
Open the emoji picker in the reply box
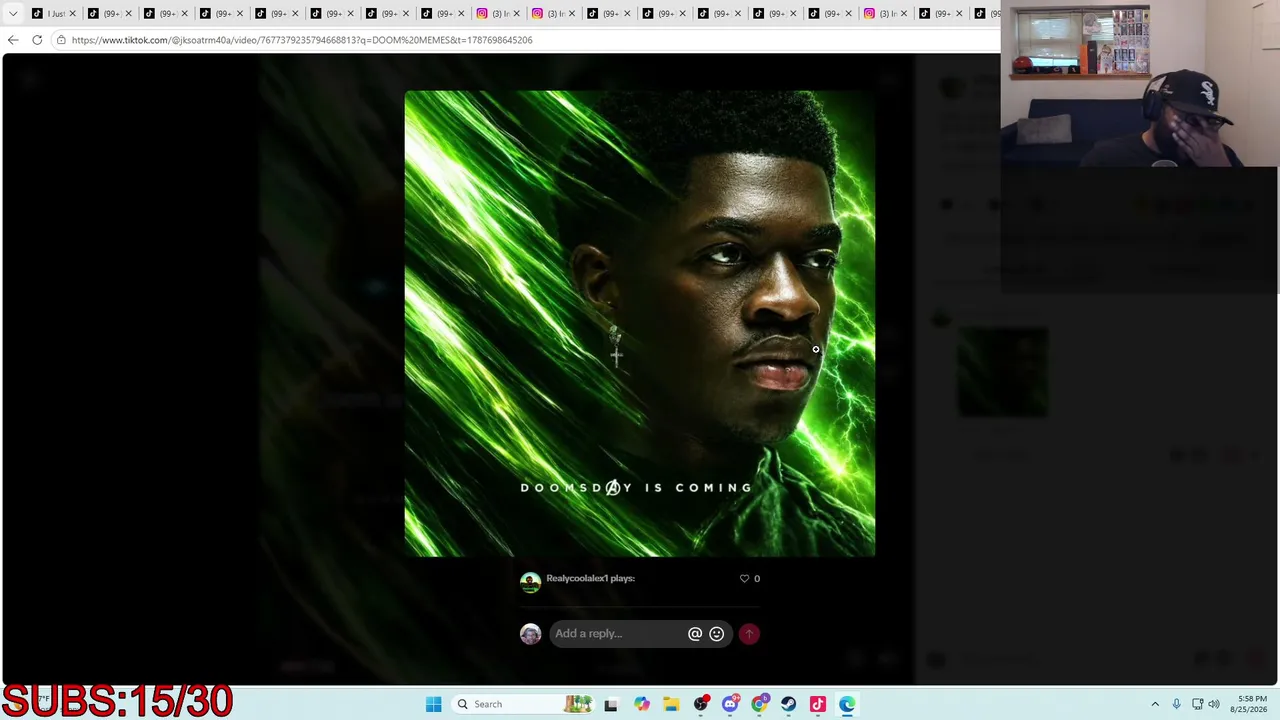click(716, 633)
